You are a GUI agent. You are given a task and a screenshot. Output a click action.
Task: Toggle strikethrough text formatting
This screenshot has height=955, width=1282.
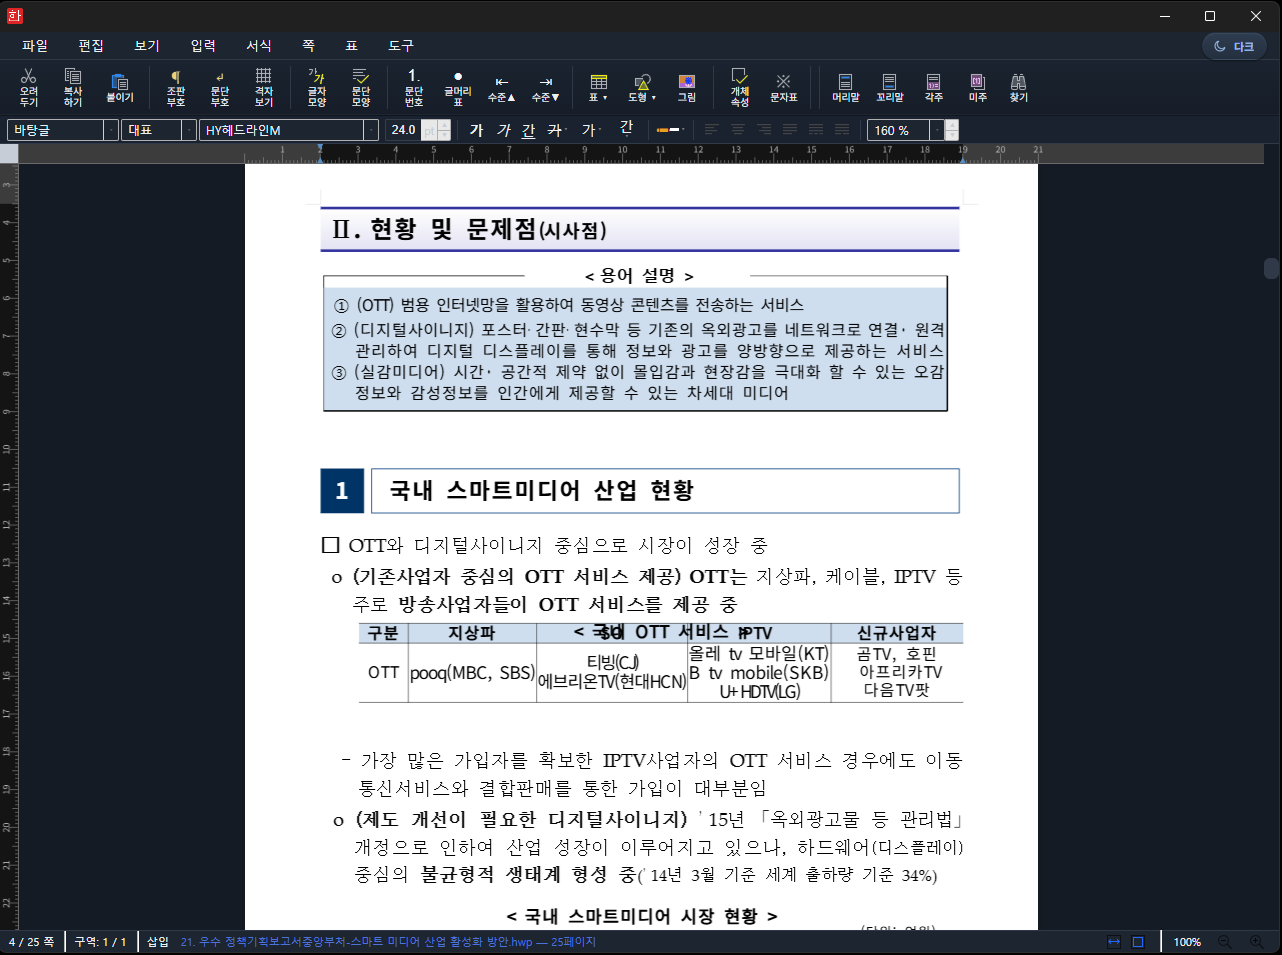(555, 130)
